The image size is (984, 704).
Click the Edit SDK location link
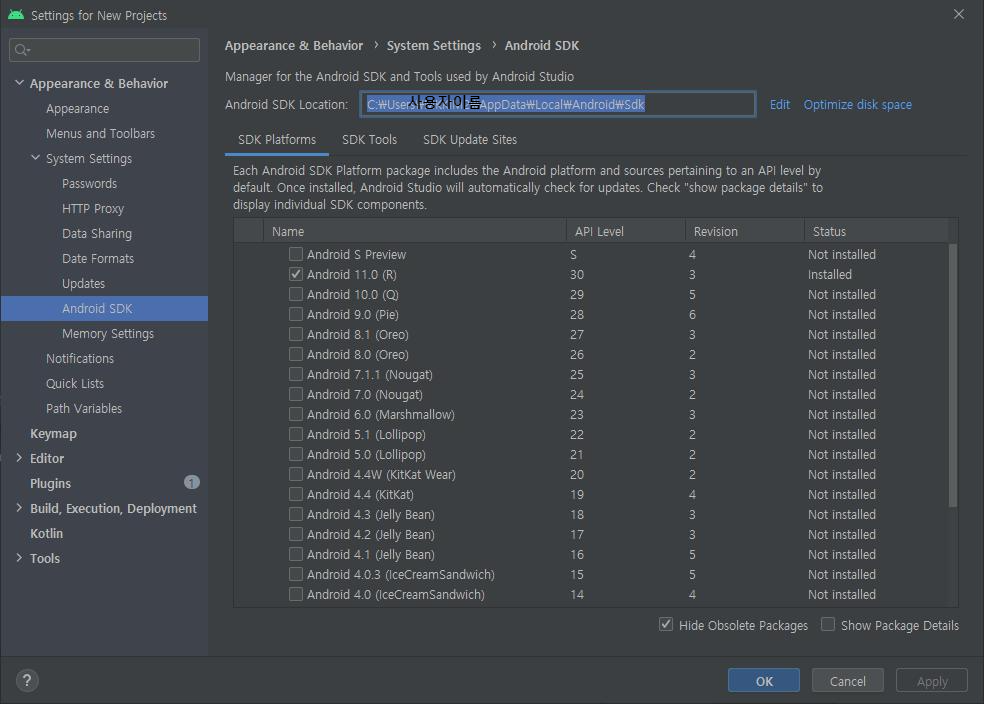pos(779,105)
